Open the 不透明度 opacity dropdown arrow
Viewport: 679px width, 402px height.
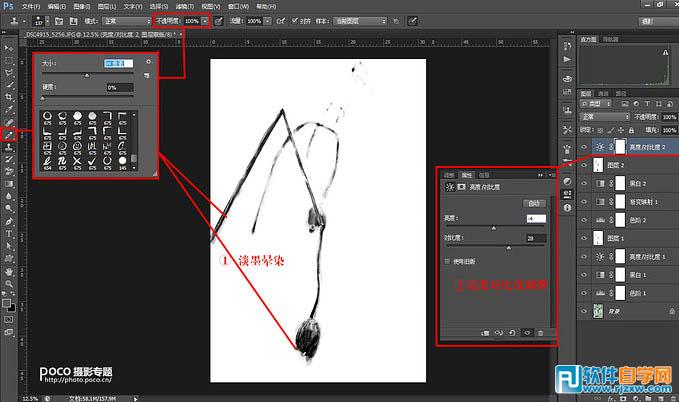point(204,21)
